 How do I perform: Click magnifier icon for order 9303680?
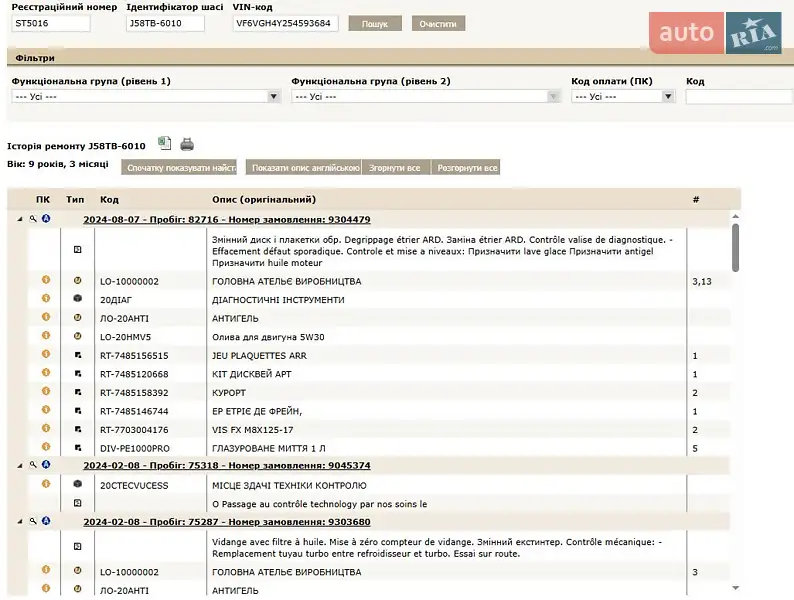33,521
